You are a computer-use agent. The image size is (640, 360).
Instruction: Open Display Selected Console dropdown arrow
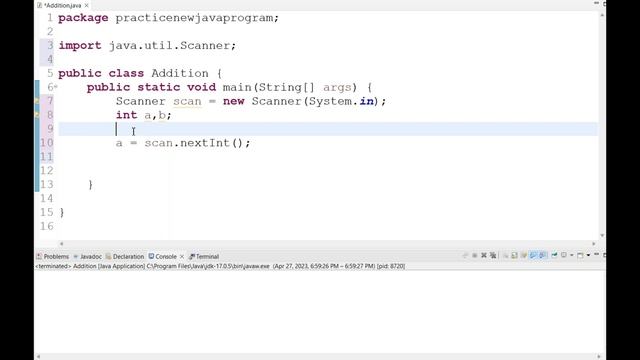(572, 256)
